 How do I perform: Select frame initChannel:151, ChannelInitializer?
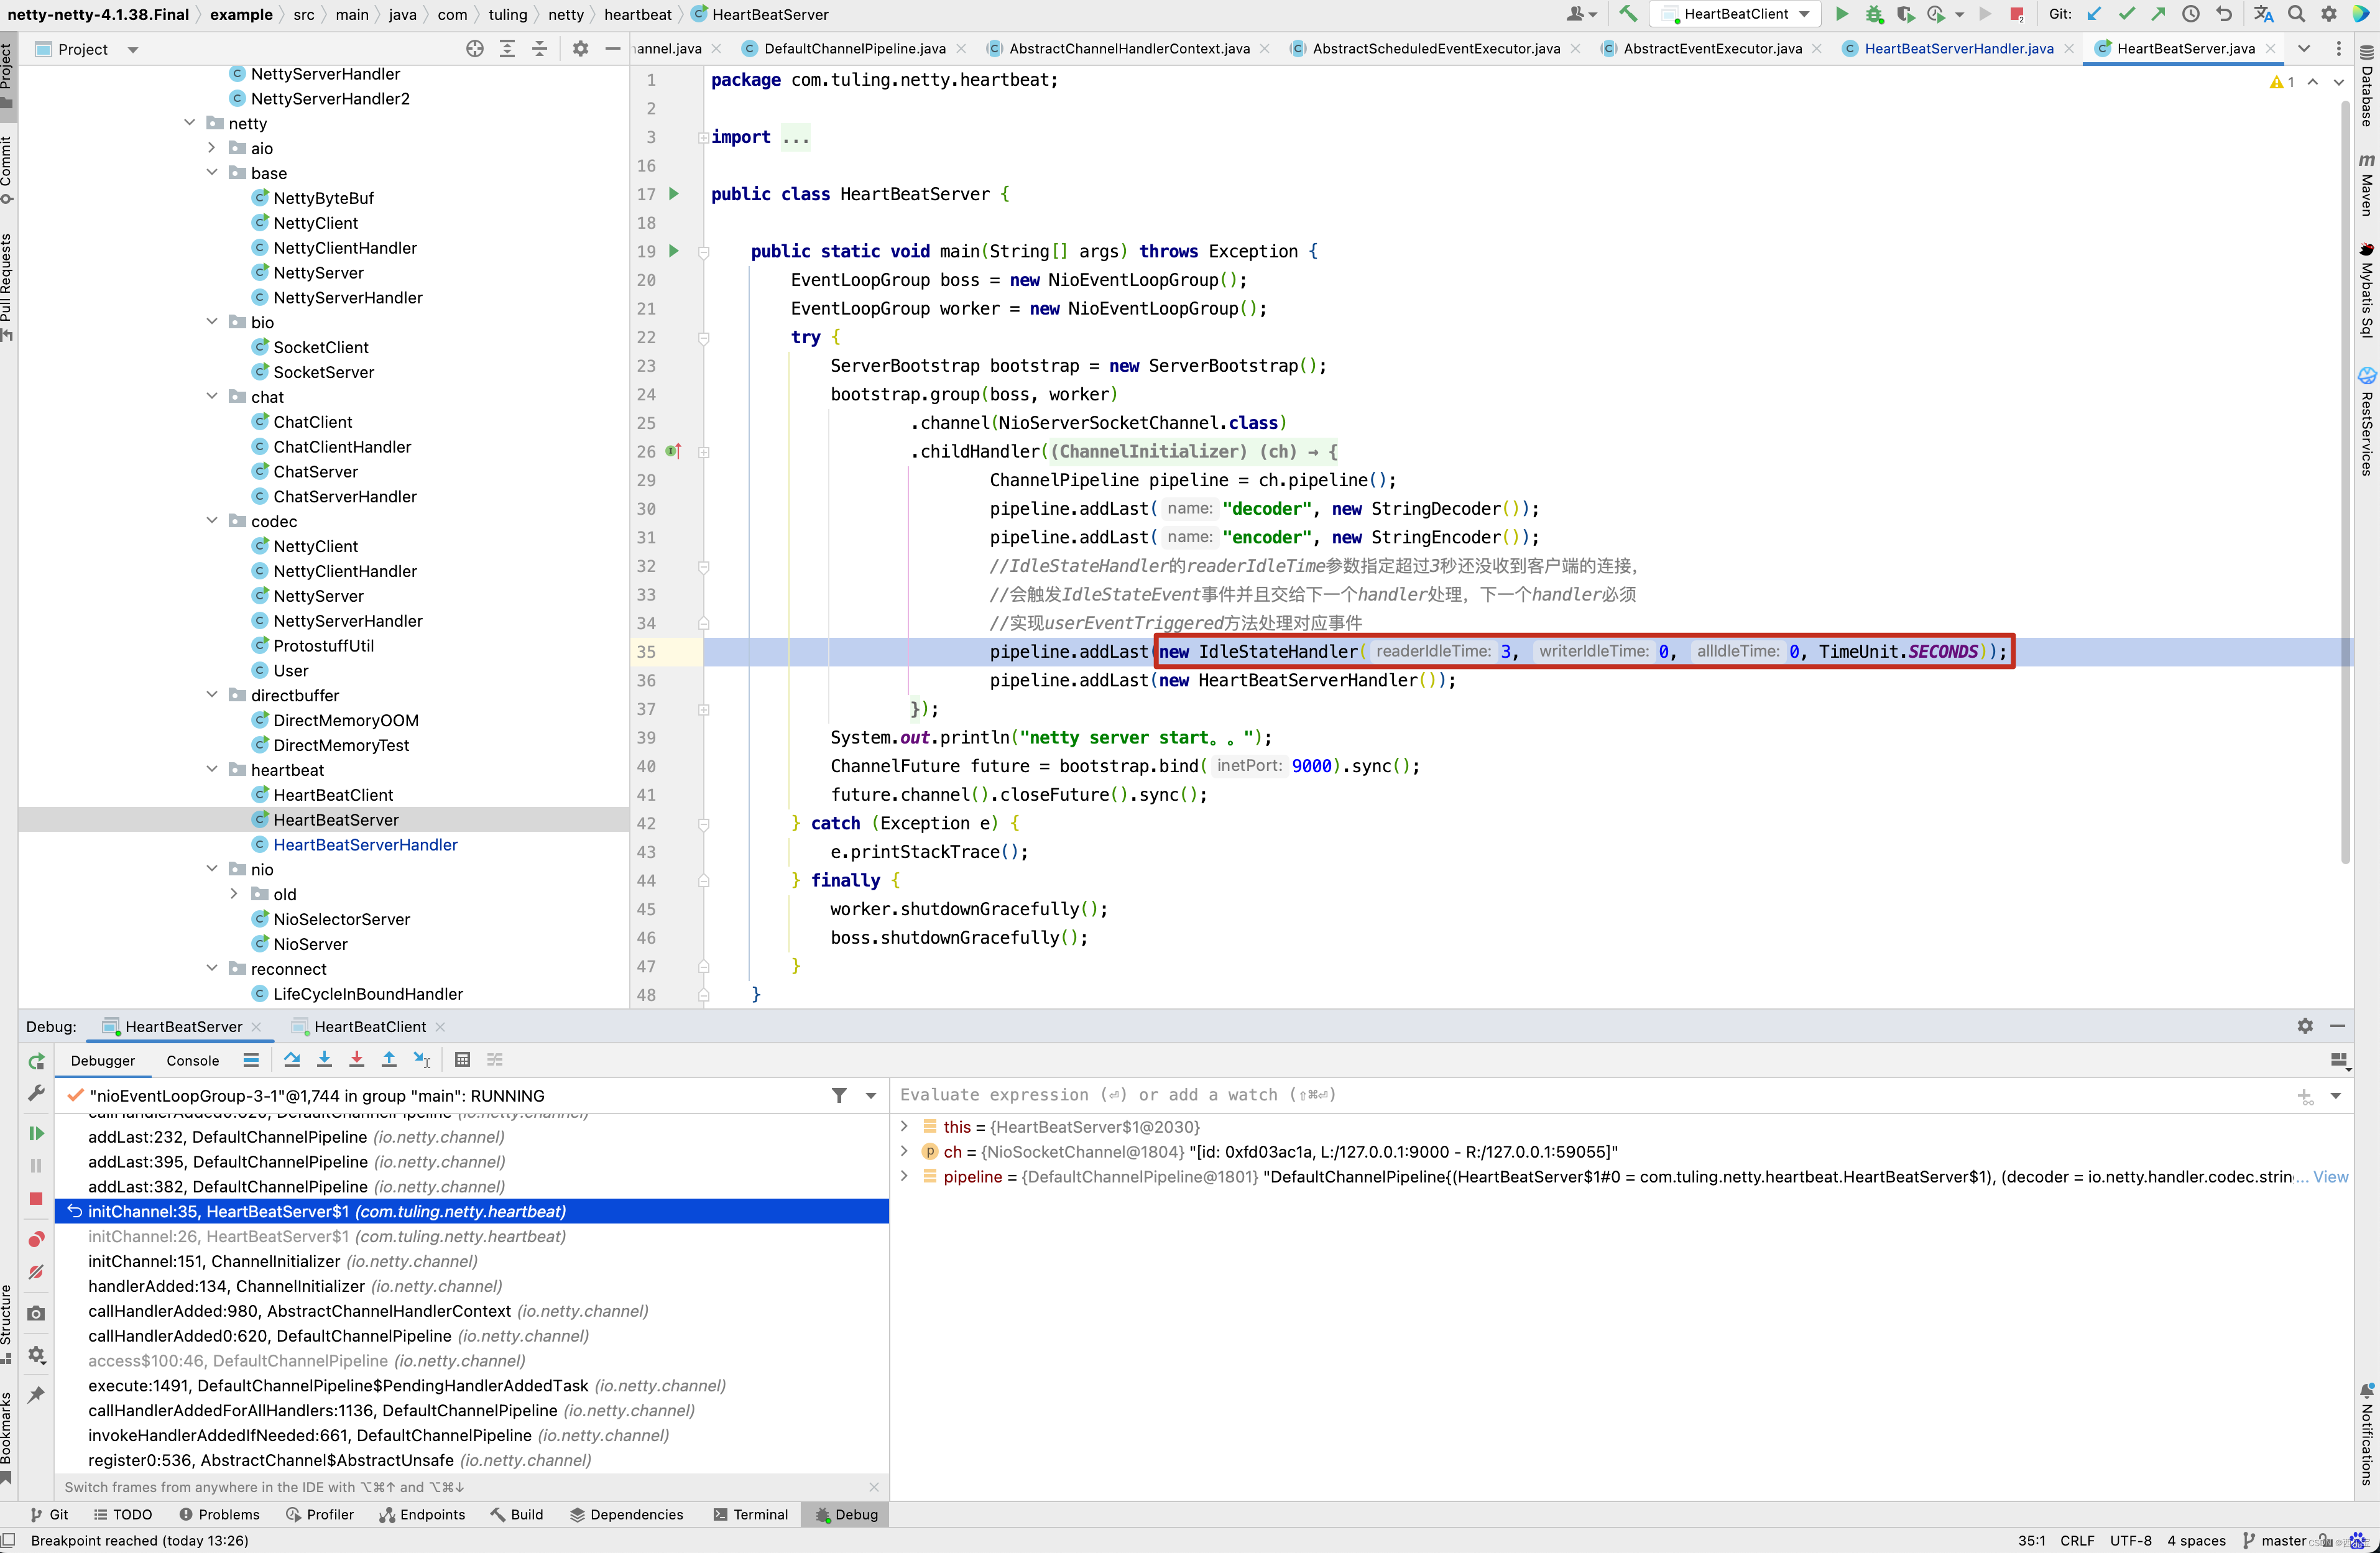click(282, 1261)
